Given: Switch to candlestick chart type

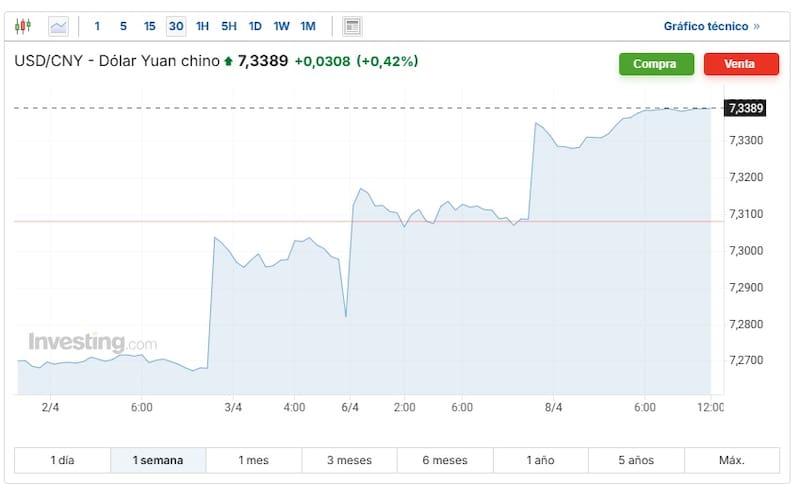Looking at the screenshot, I should [24, 26].
